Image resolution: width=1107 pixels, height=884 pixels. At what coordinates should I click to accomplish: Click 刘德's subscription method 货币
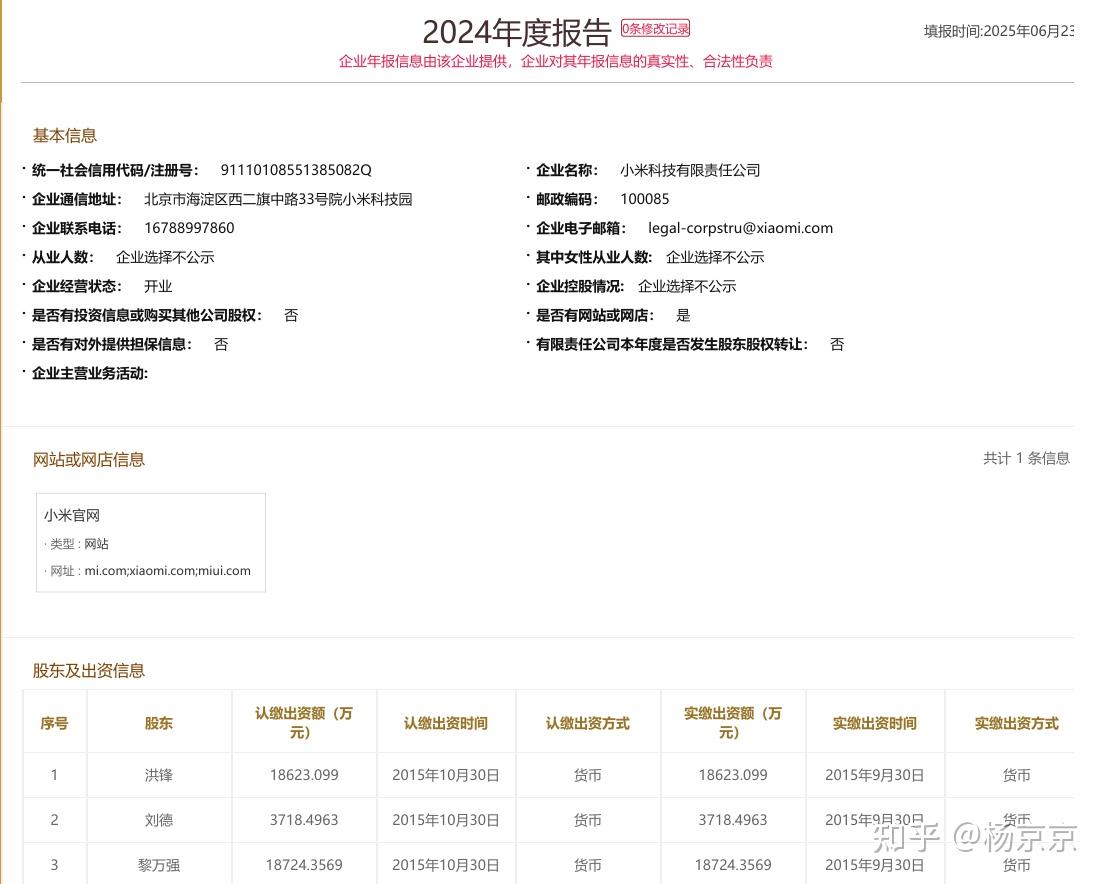(x=587, y=820)
